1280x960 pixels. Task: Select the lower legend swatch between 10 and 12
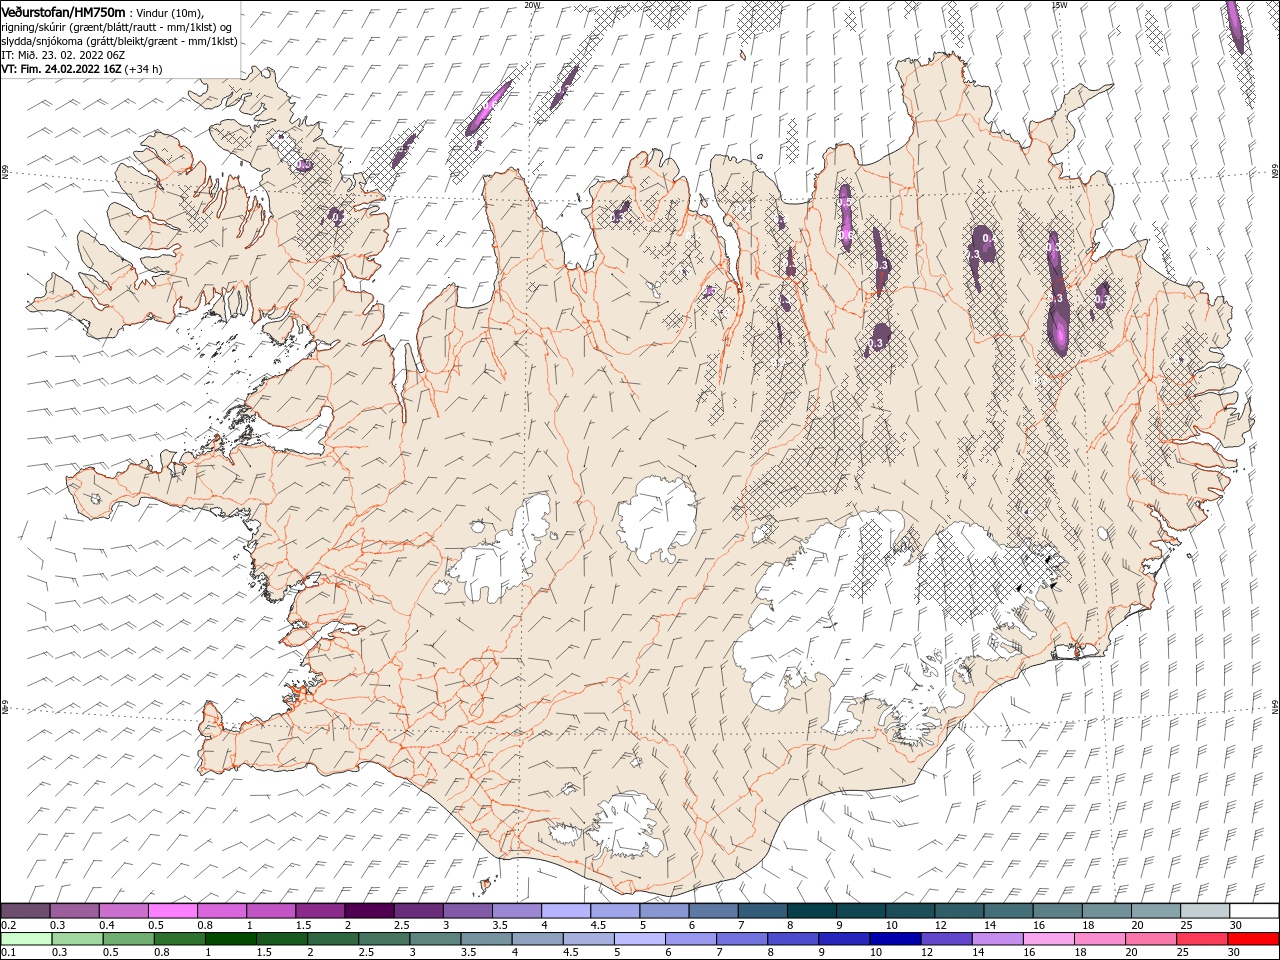click(x=894, y=939)
